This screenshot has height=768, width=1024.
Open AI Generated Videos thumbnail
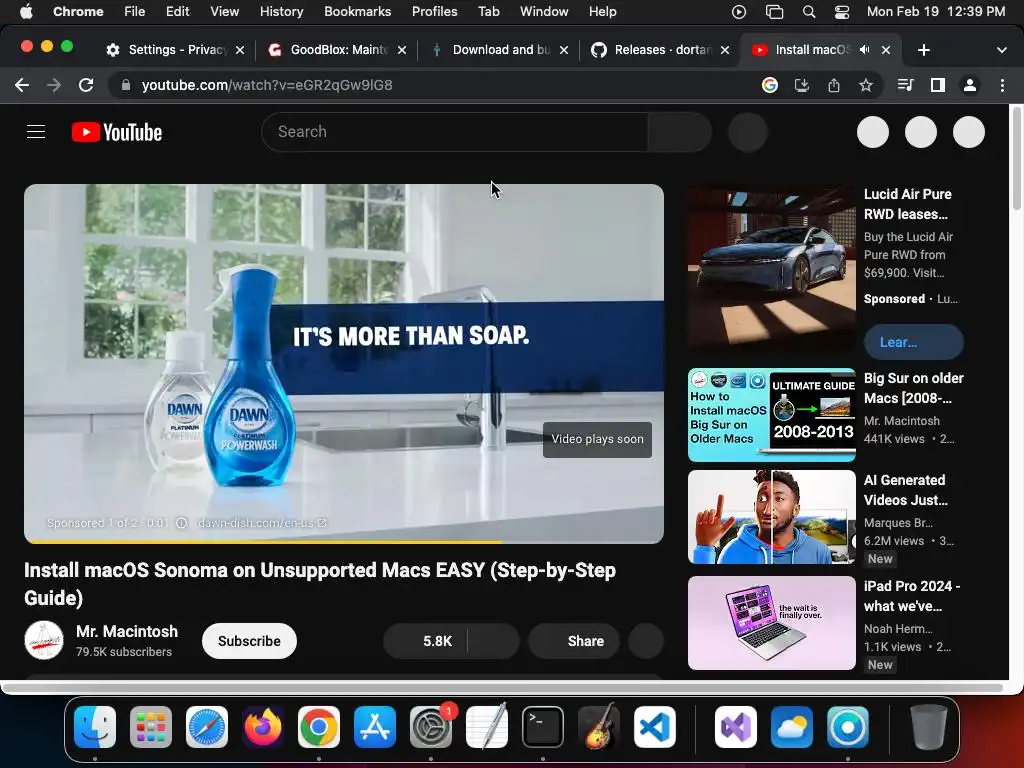[x=772, y=517]
